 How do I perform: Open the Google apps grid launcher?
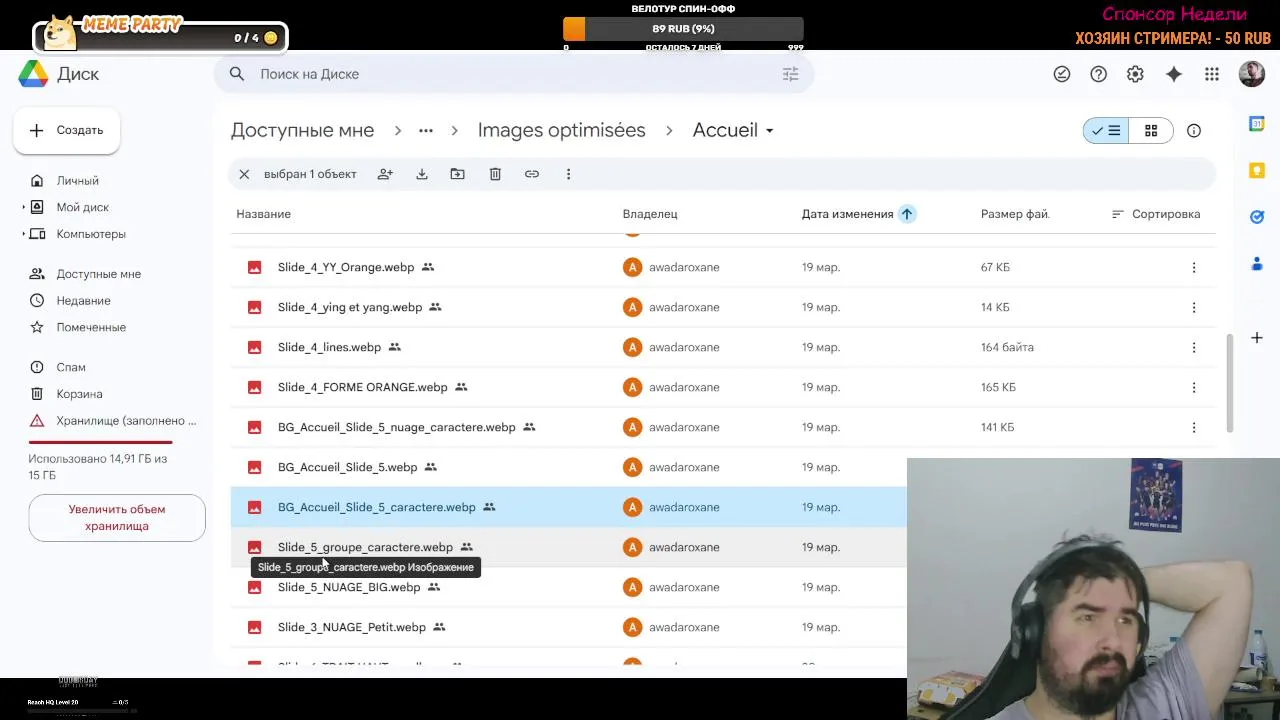pyautogui.click(x=1212, y=74)
